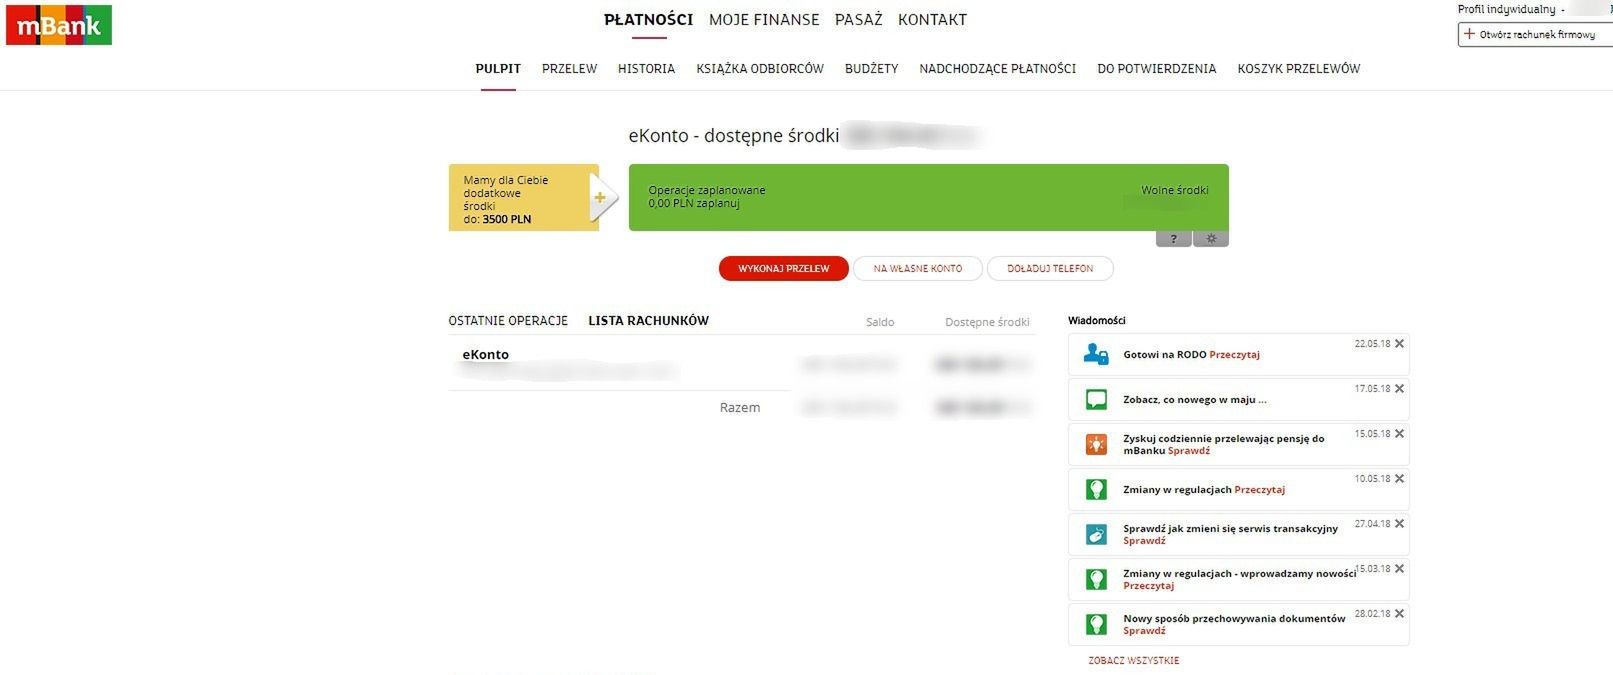The image size is (1613, 675).
Task: Click Przeczytaj in the 10.05.18 regulations message
Action: (x=1259, y=490)
